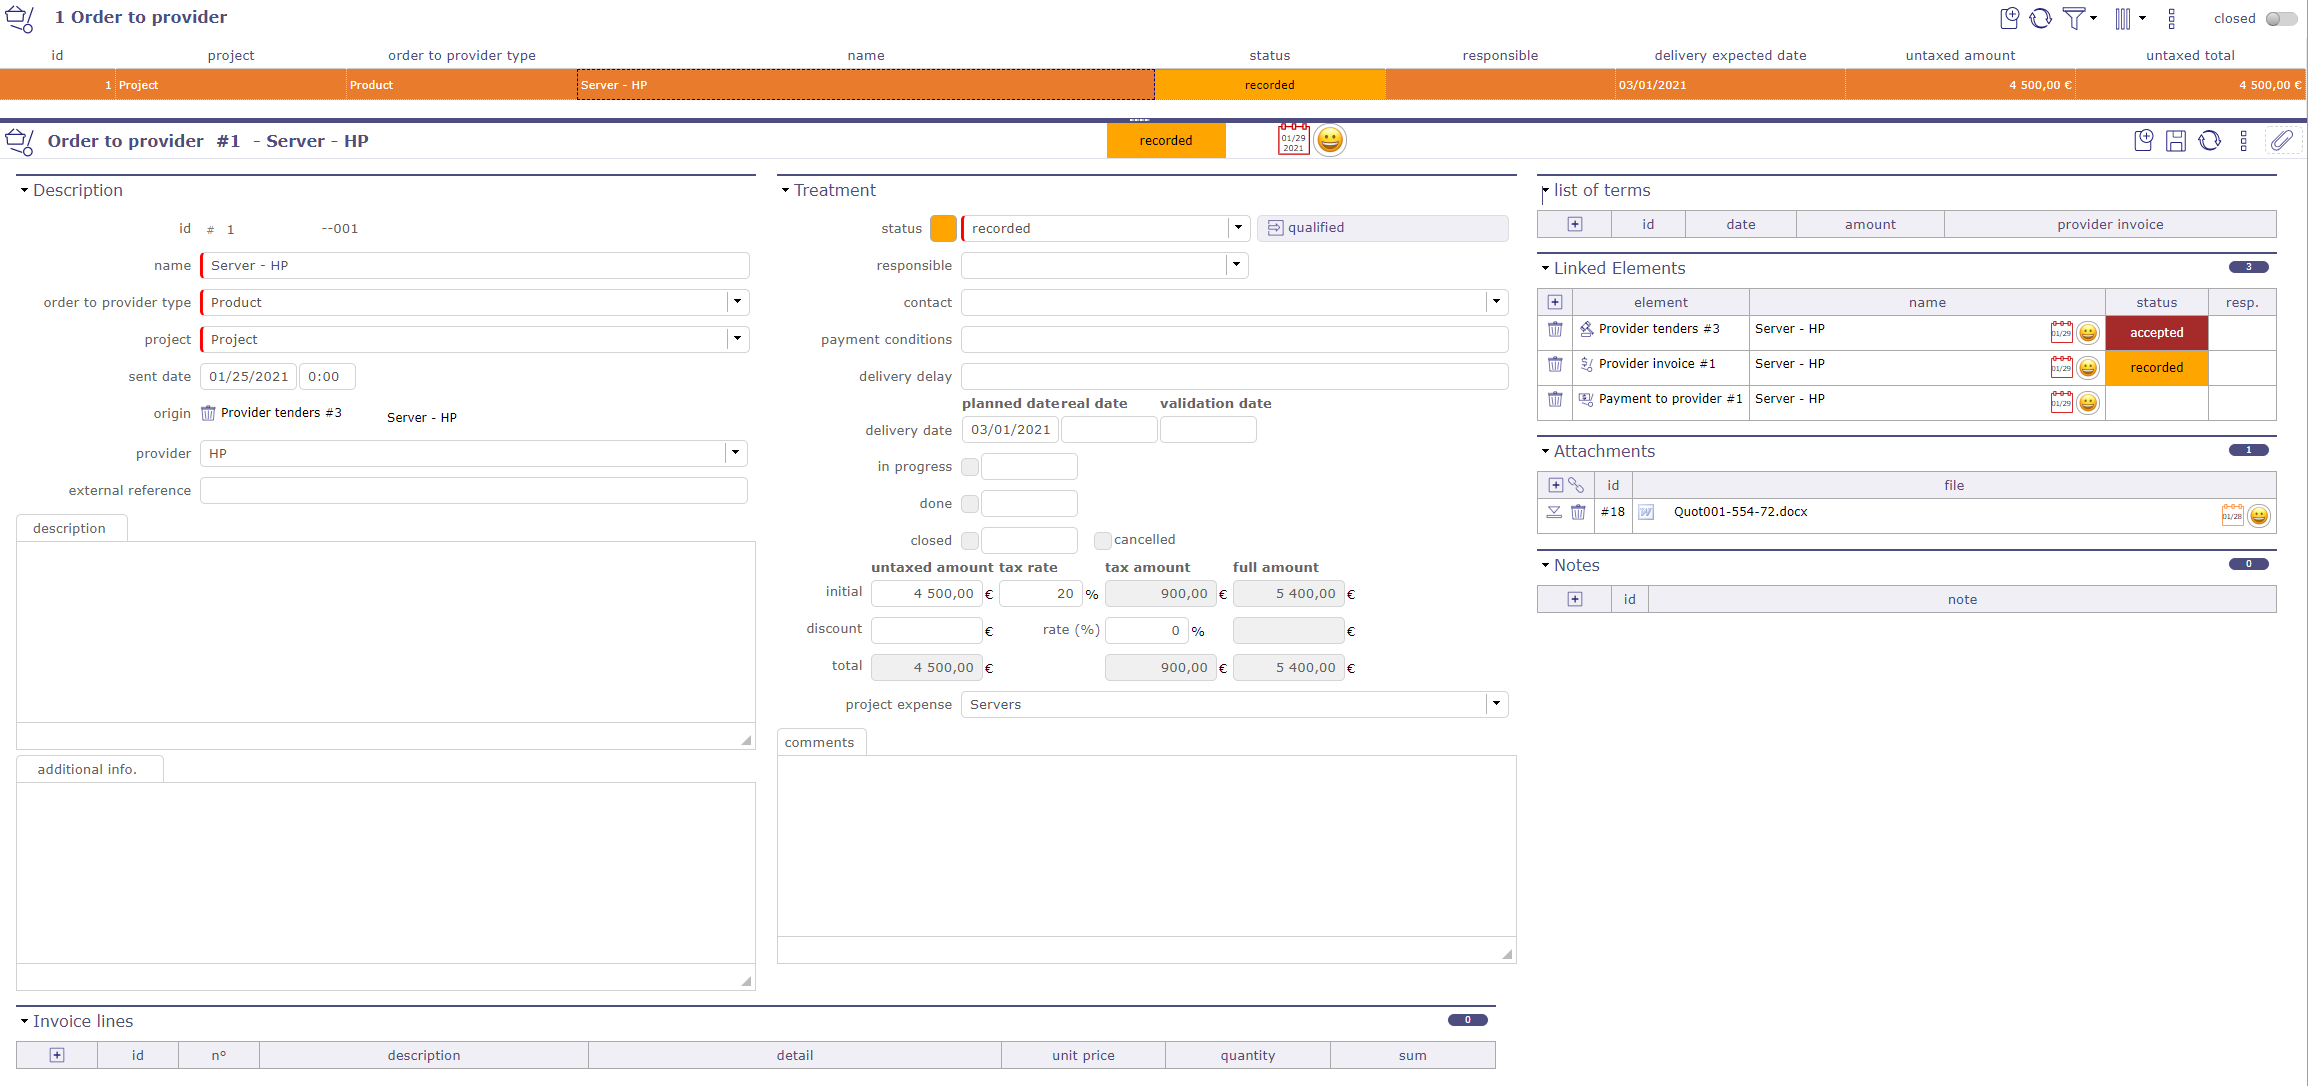
Task: Flip the closed switch at the top right
Action: click(2277, 18)
